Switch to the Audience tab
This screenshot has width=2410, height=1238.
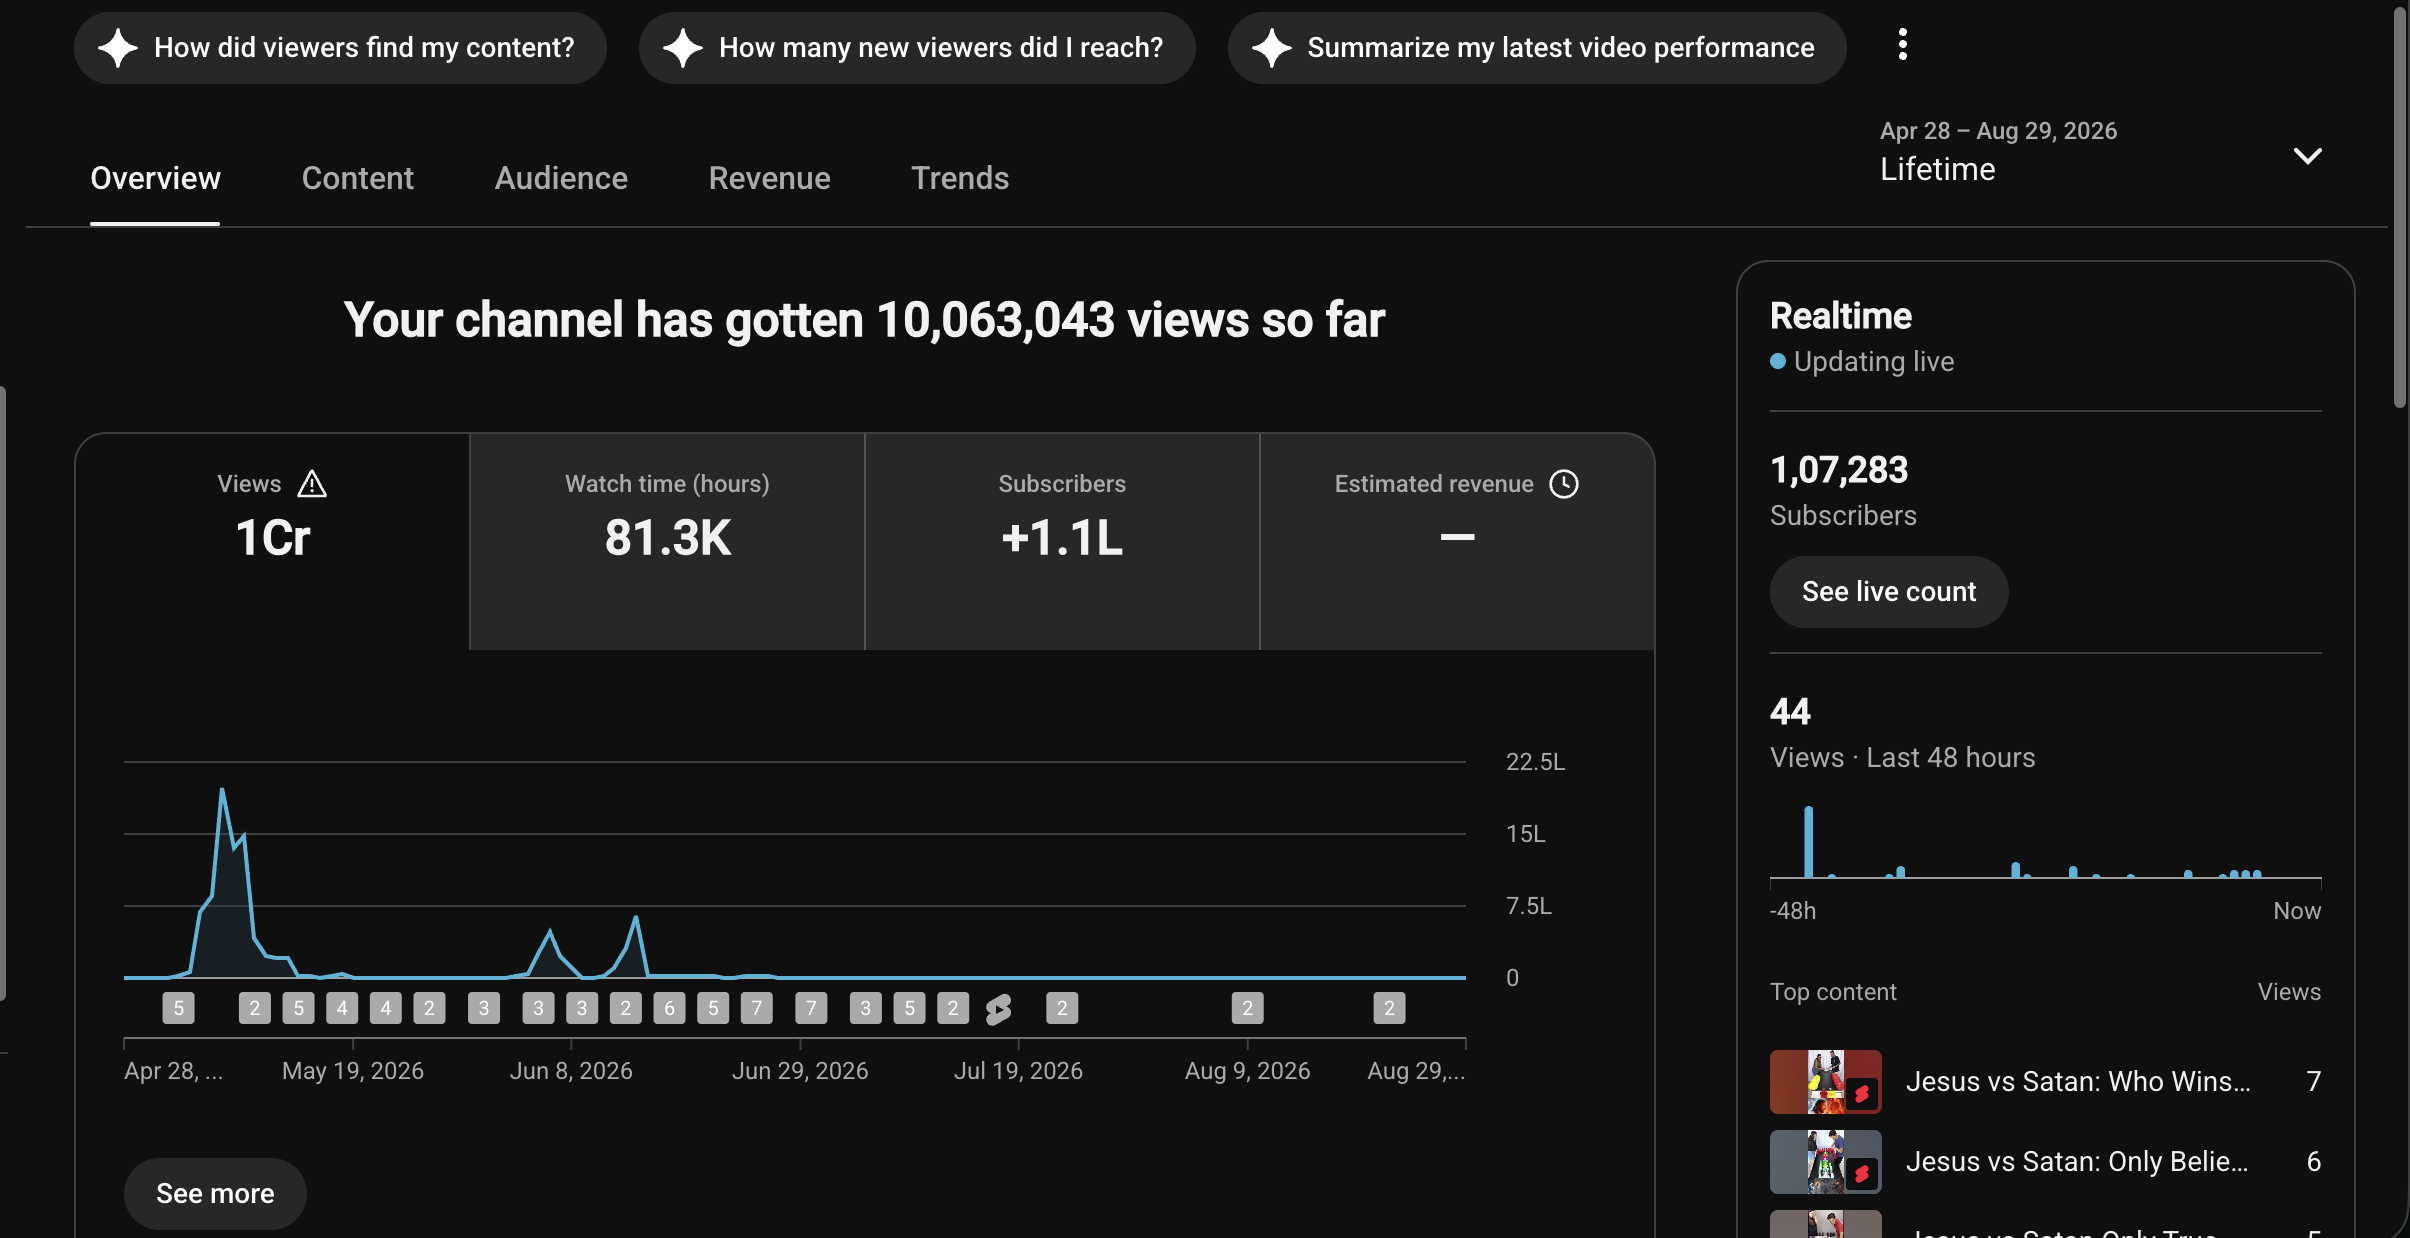click(x=561, y=178)
